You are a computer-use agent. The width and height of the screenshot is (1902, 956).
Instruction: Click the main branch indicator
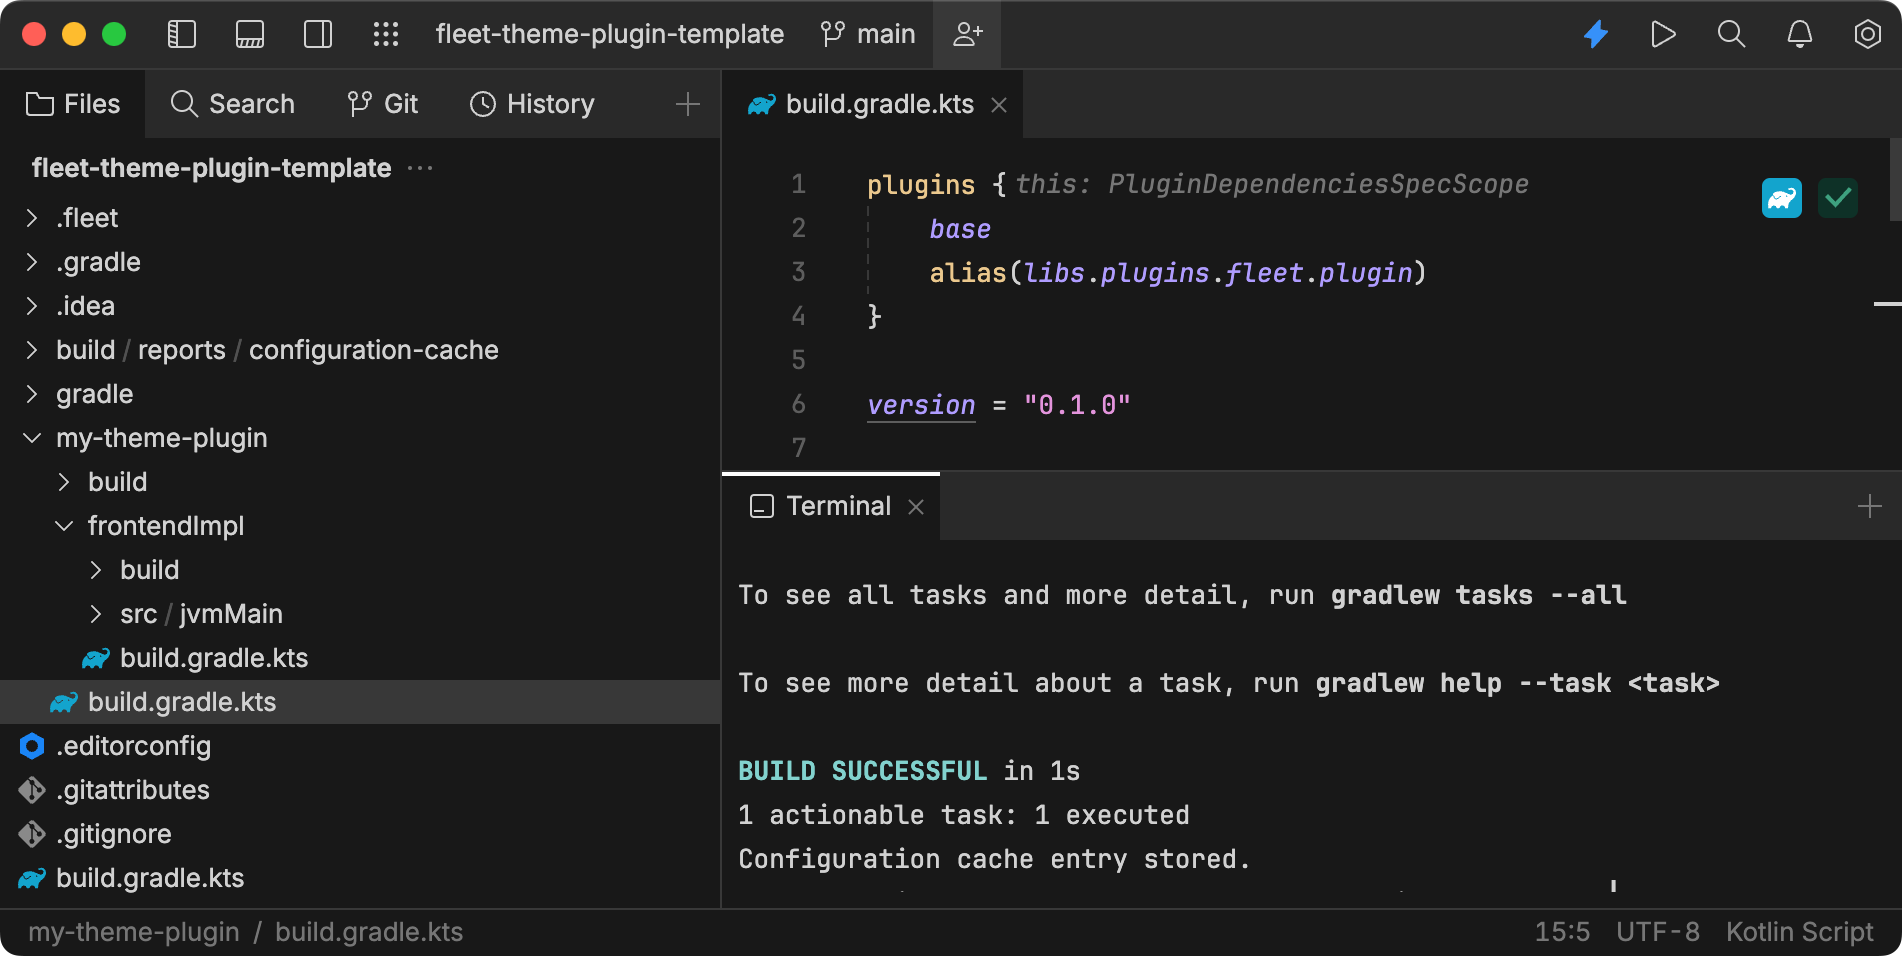(x=866, y=34)
